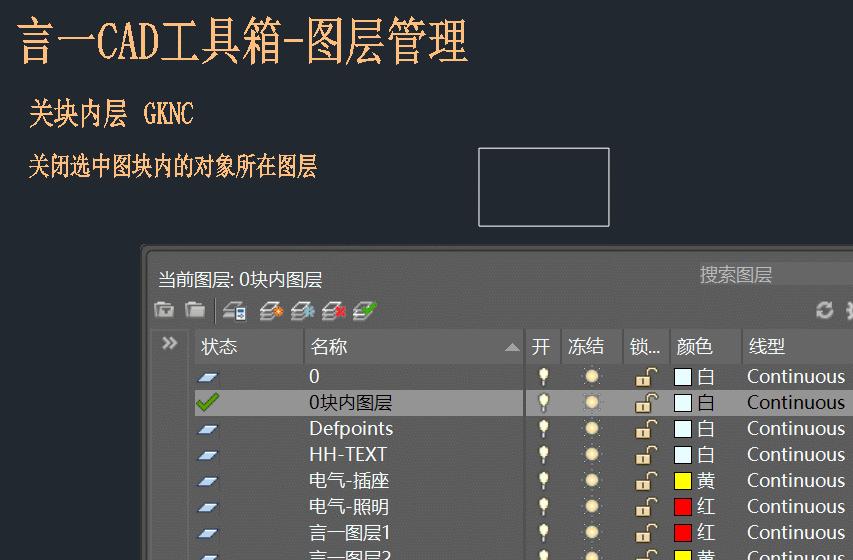Lock Defpoints layer via padlock icon

click(646, 429)
